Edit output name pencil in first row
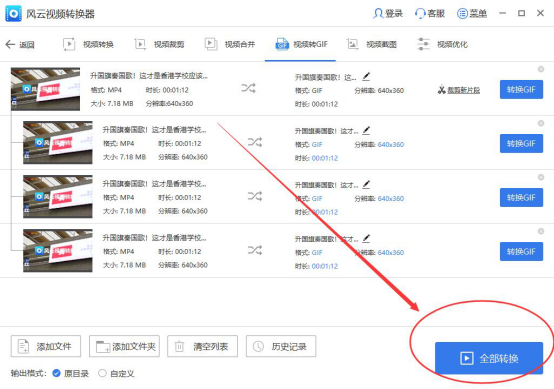This screenshot has width=554, height=389. pos(366,76)
